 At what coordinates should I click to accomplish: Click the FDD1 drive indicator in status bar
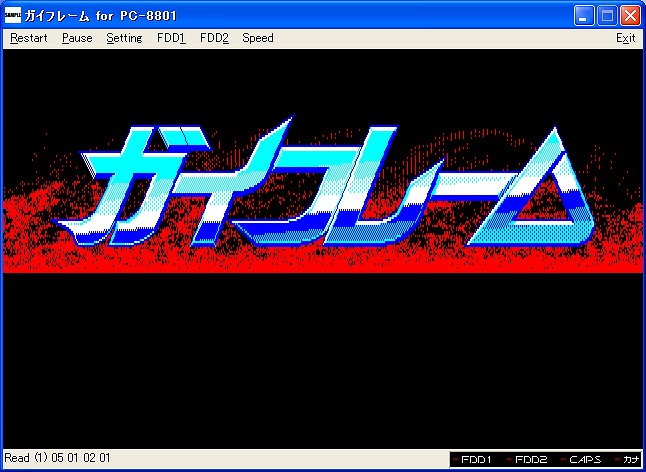point(474,460)
